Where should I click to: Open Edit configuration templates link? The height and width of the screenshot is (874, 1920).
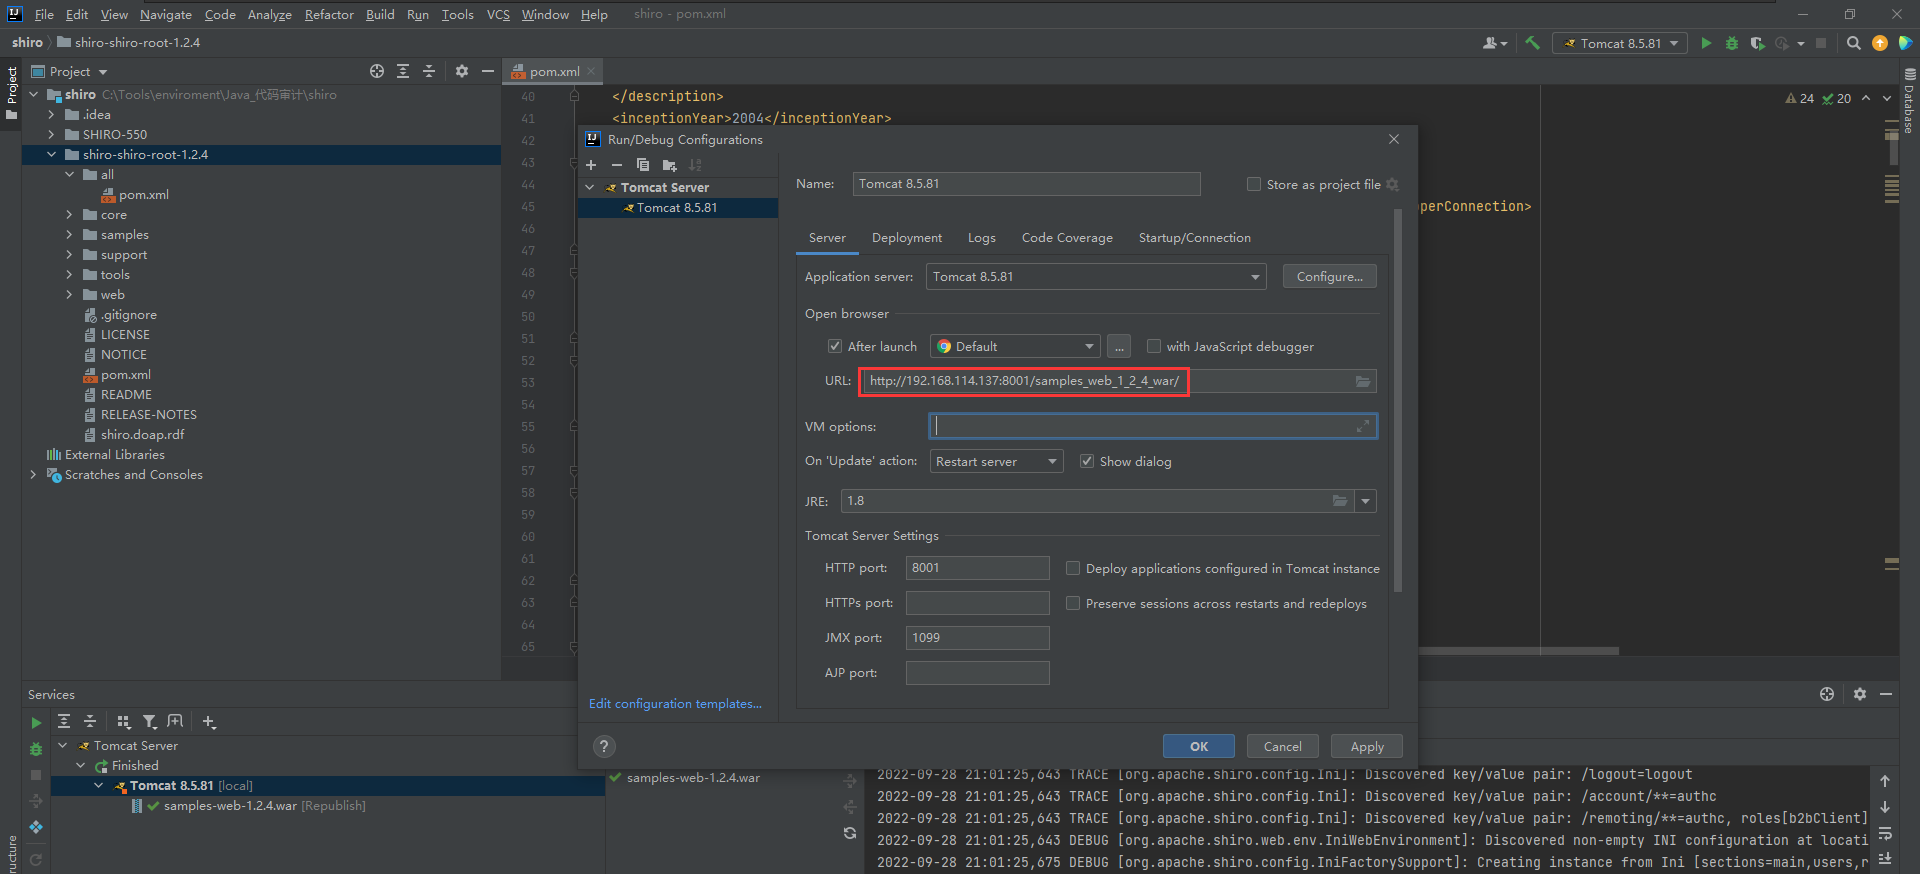pos(675,704)
